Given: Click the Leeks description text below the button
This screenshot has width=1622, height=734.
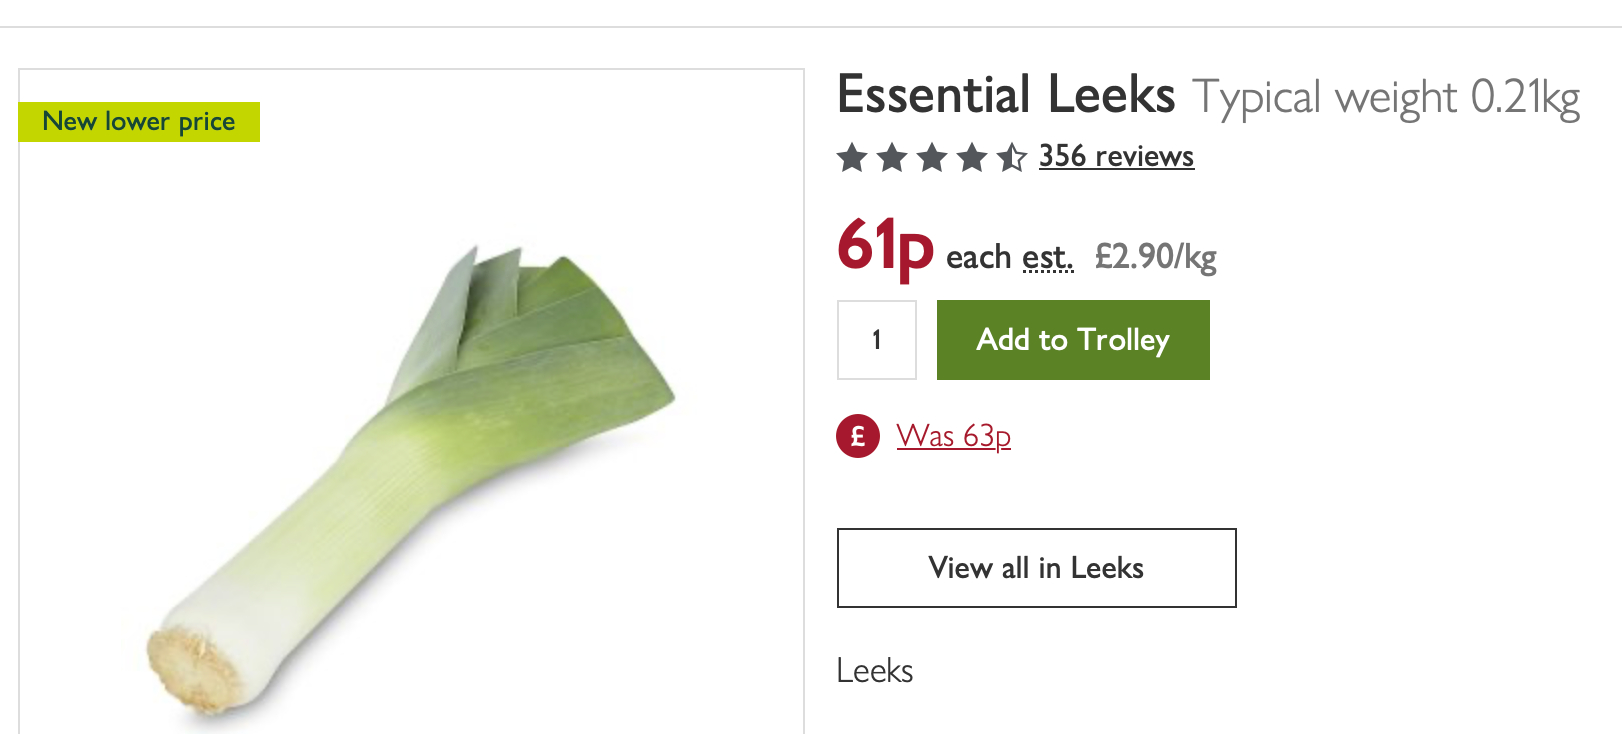Looking at the screenshot, I should 875,671.
